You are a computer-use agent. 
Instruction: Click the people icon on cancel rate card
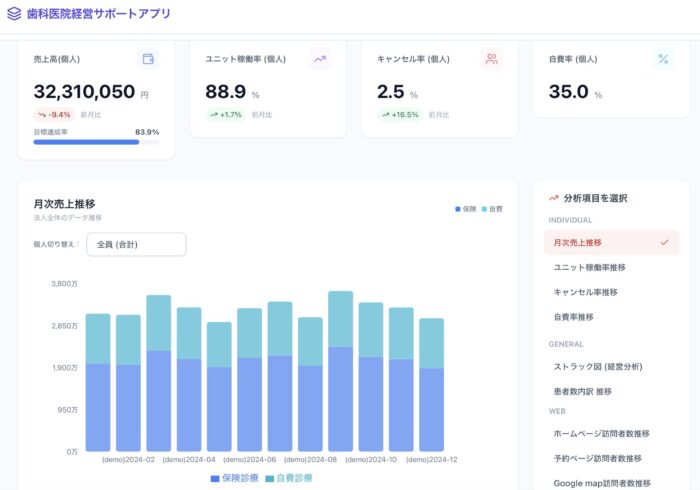coord(491,59)
